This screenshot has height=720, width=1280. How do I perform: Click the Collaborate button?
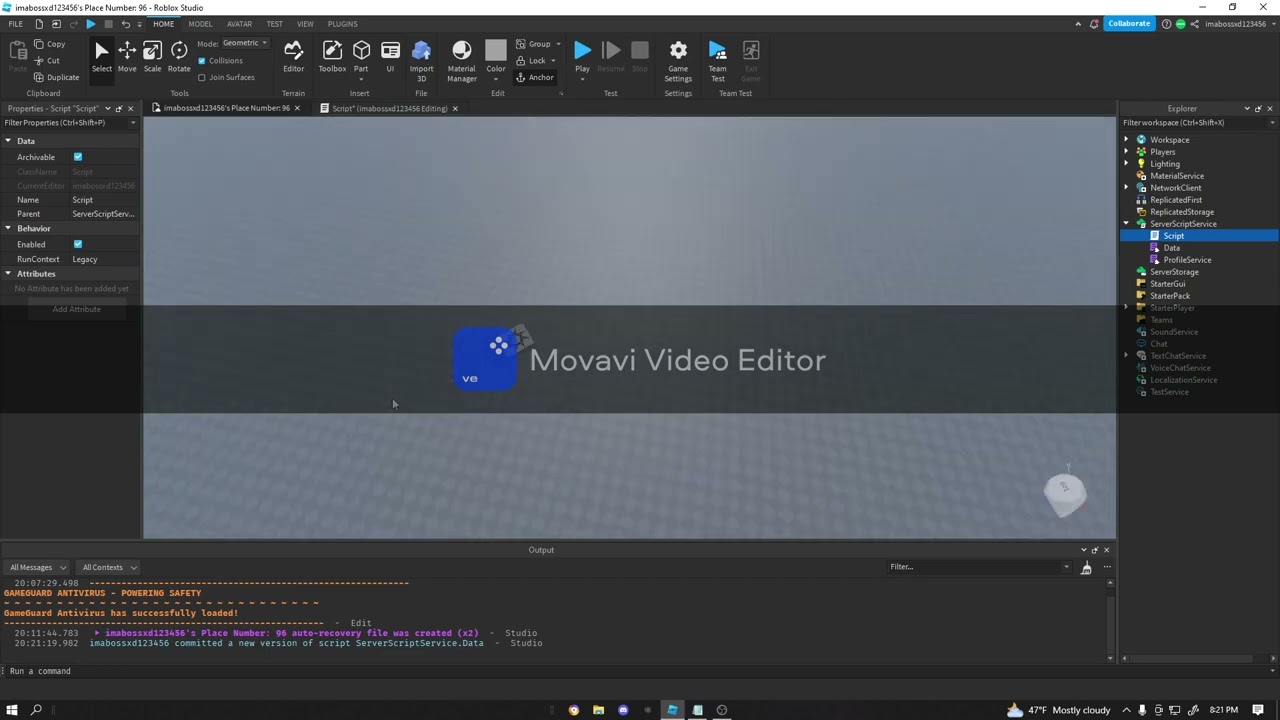tap(1128, 24)
